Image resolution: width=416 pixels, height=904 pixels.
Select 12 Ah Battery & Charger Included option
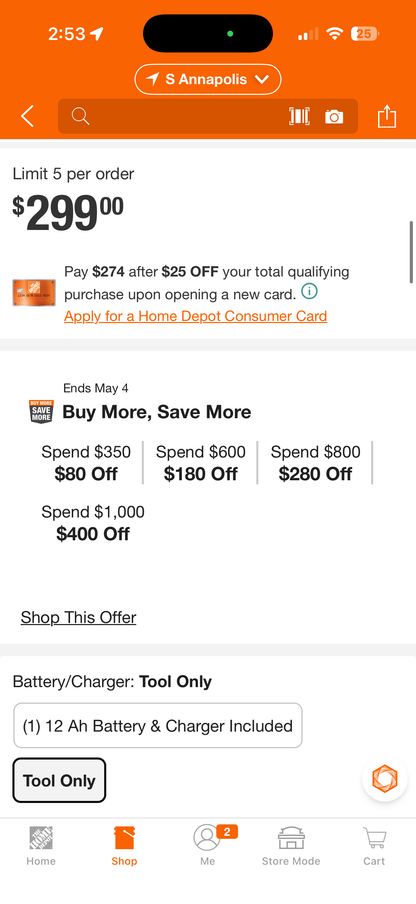coord(158,725)
